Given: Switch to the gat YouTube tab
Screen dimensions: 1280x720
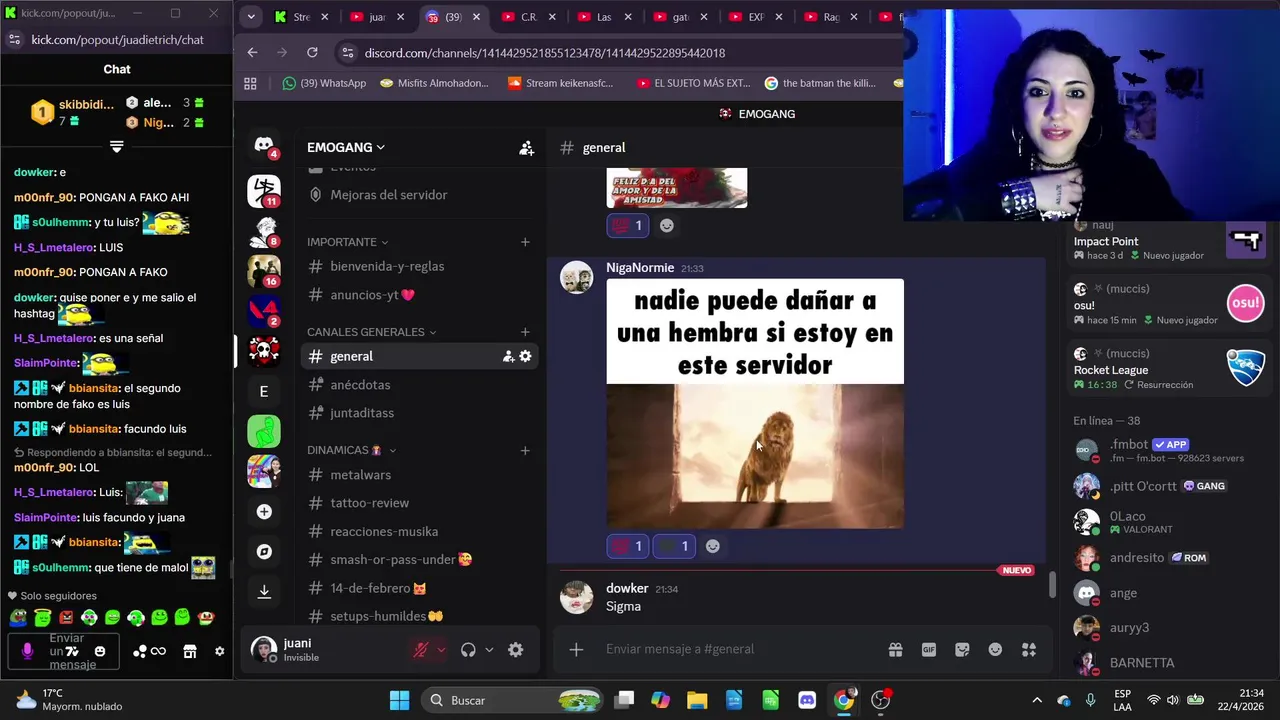Looking at the screenshot, I should click(680, 17).
